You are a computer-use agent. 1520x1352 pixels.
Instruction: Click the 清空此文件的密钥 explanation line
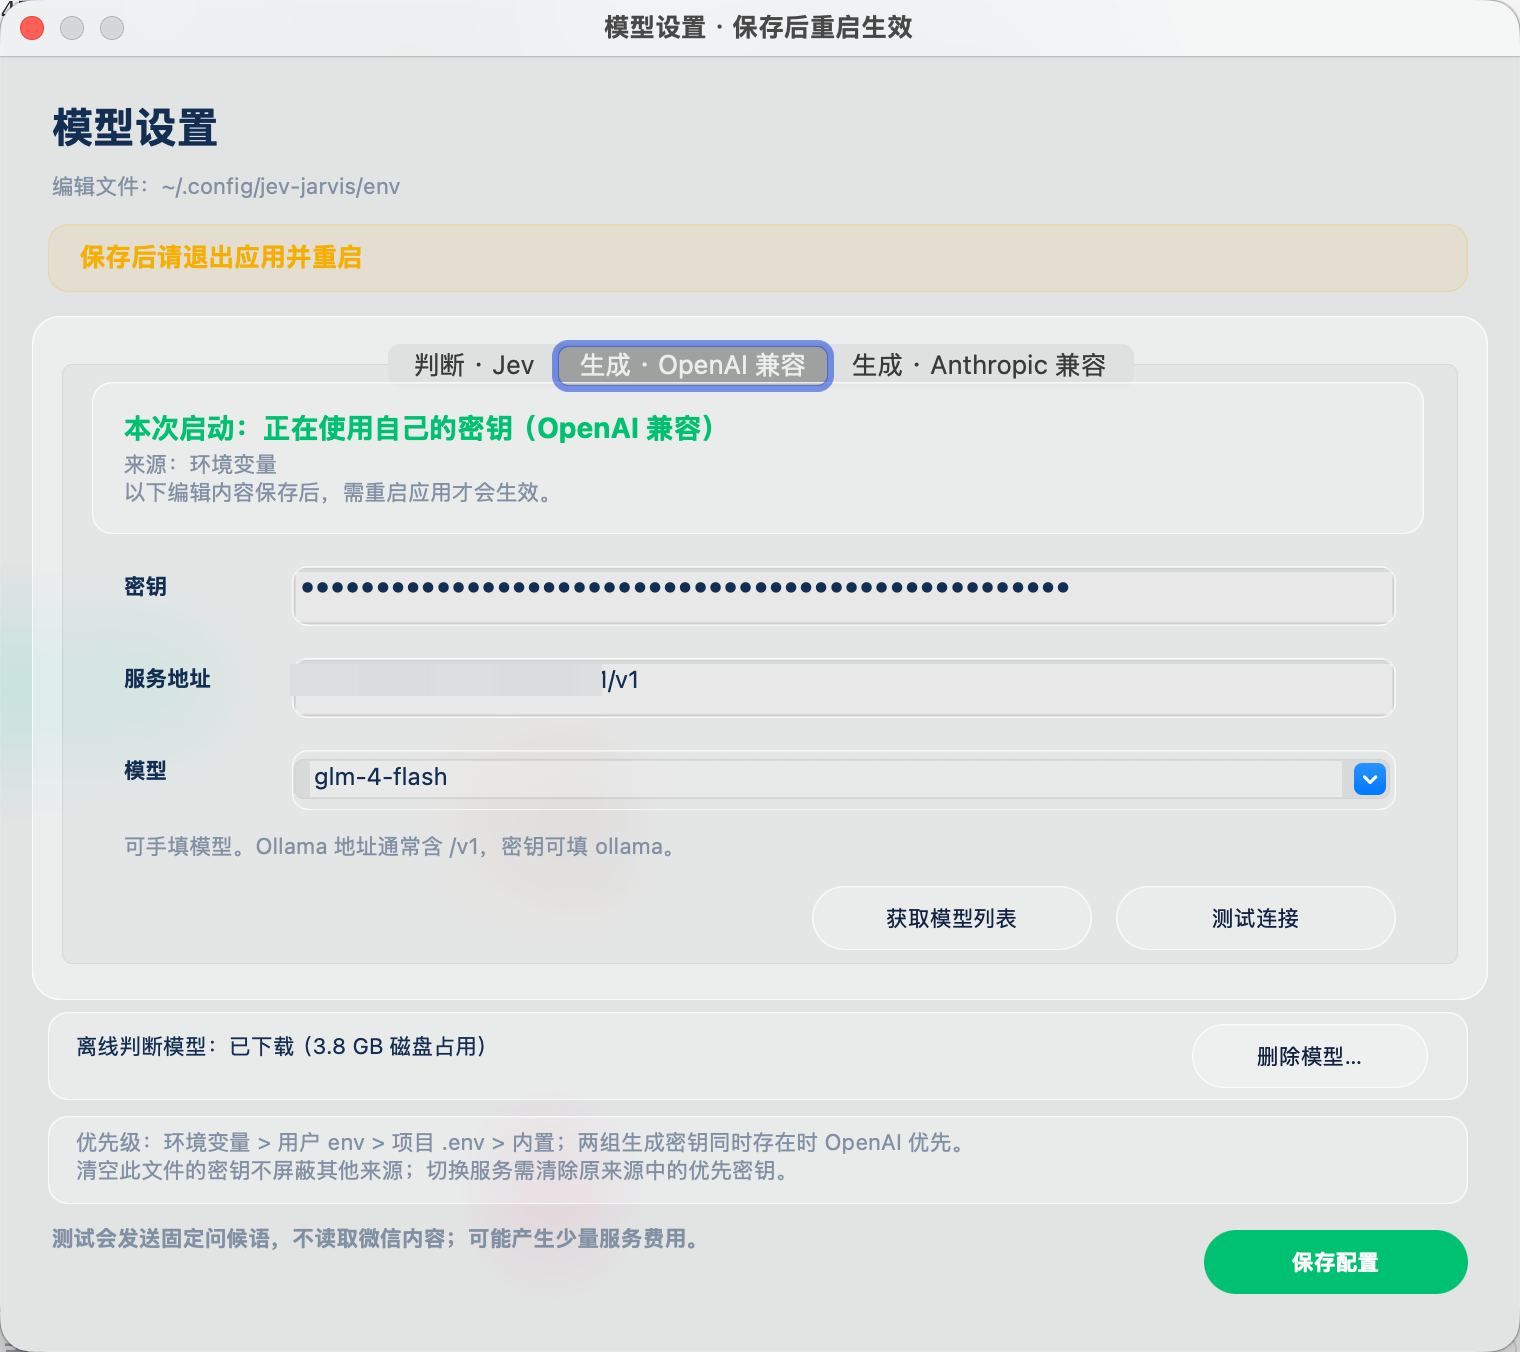432,1170
